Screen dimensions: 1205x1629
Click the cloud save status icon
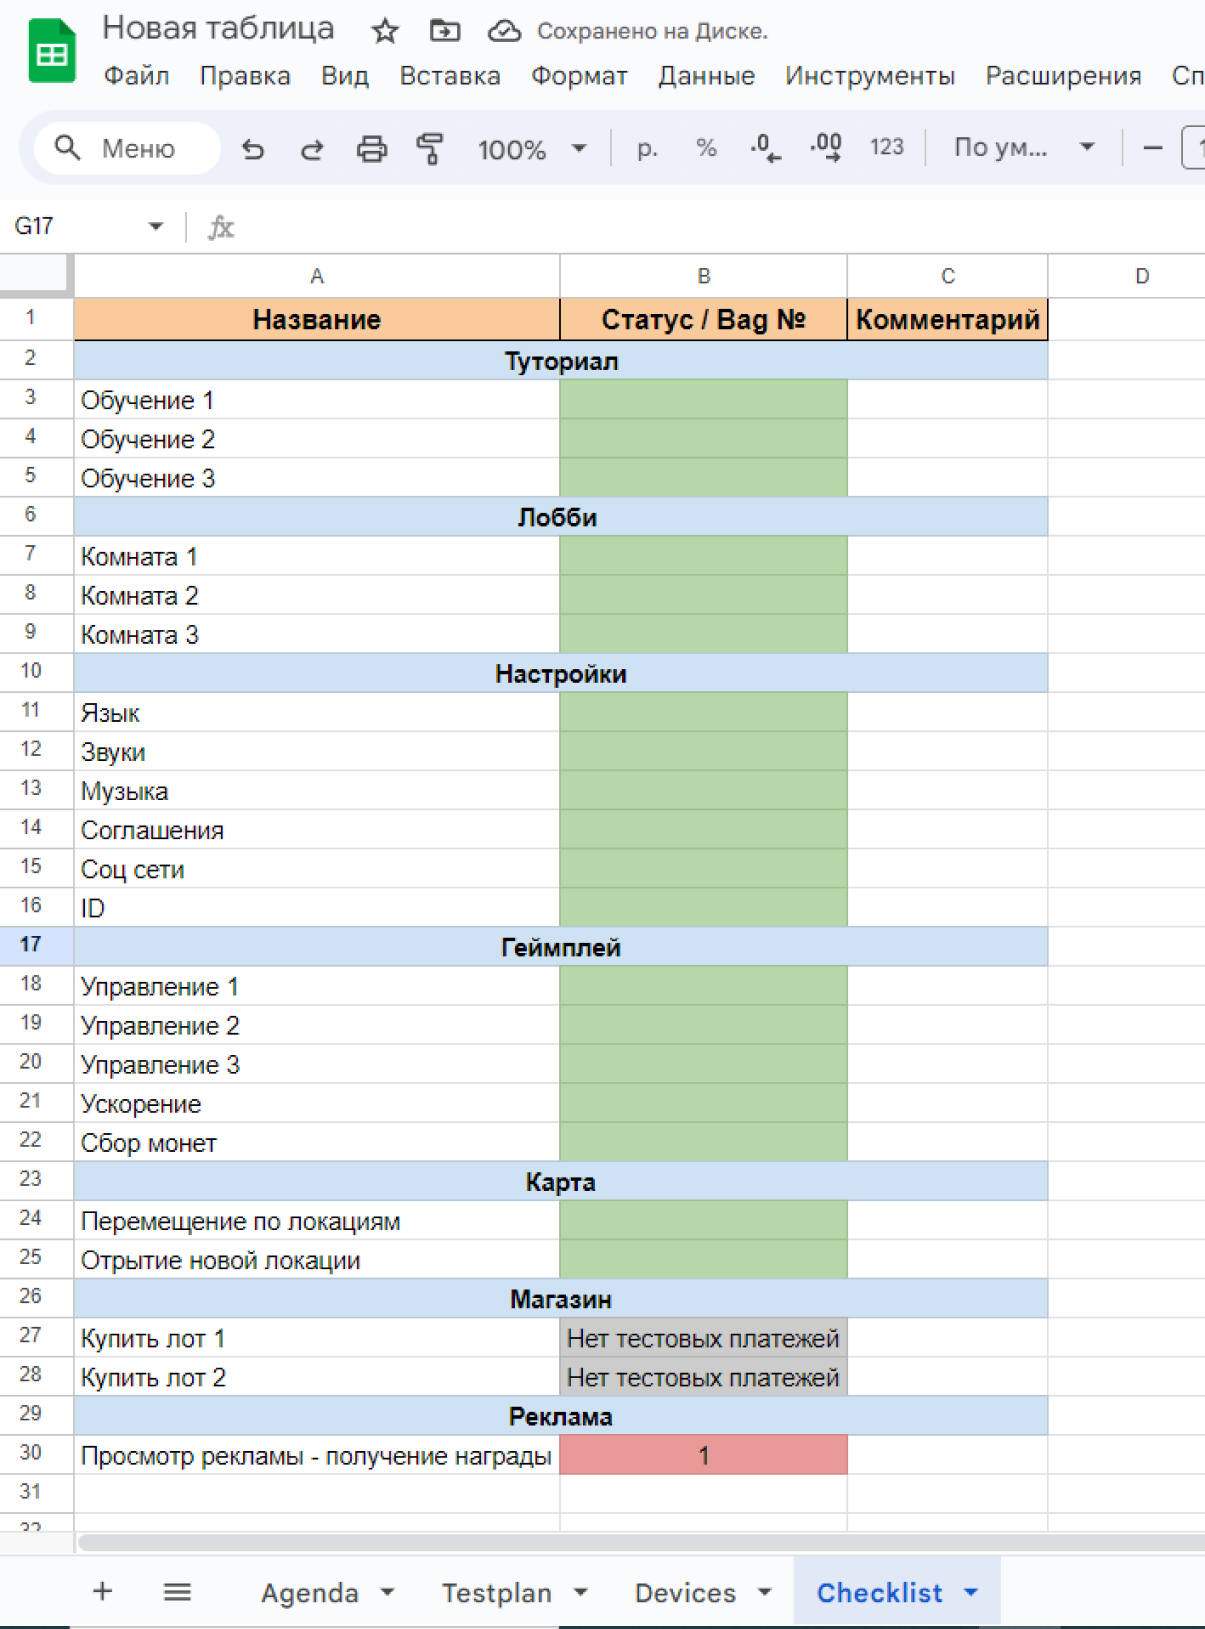pos(504,31)
